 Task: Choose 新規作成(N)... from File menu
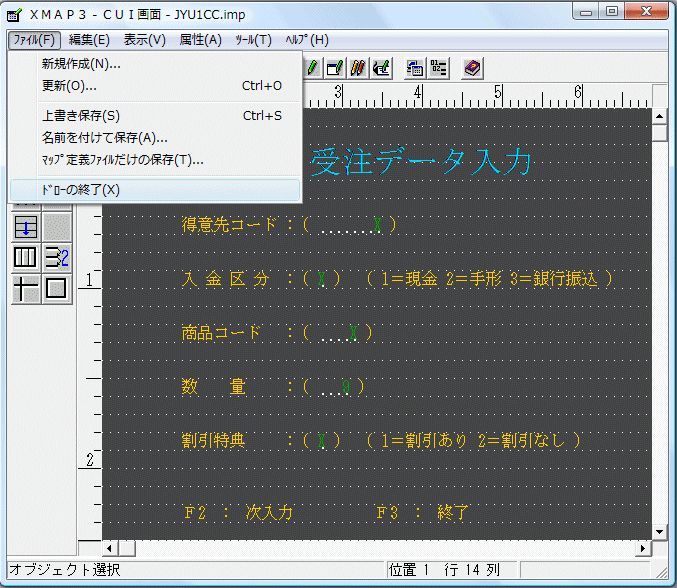point(155,64)
